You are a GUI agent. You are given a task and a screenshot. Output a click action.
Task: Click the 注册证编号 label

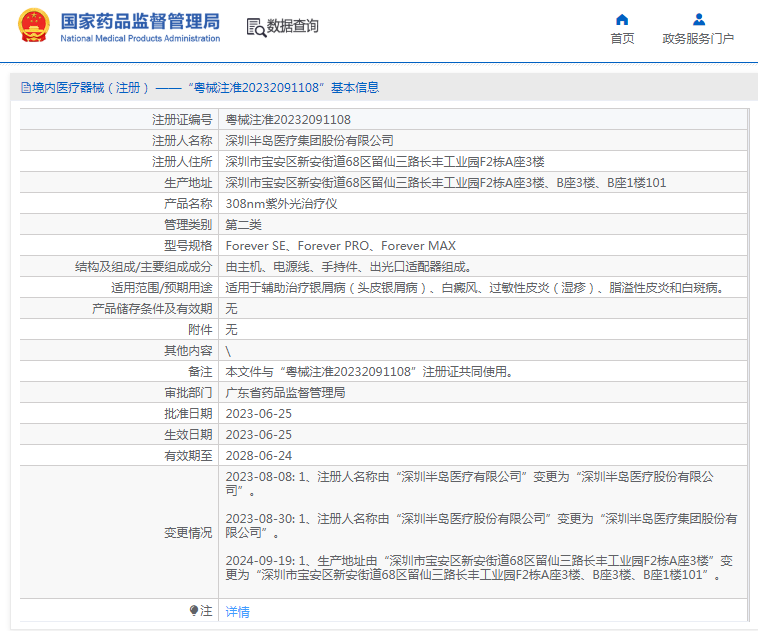coord(182,119)
